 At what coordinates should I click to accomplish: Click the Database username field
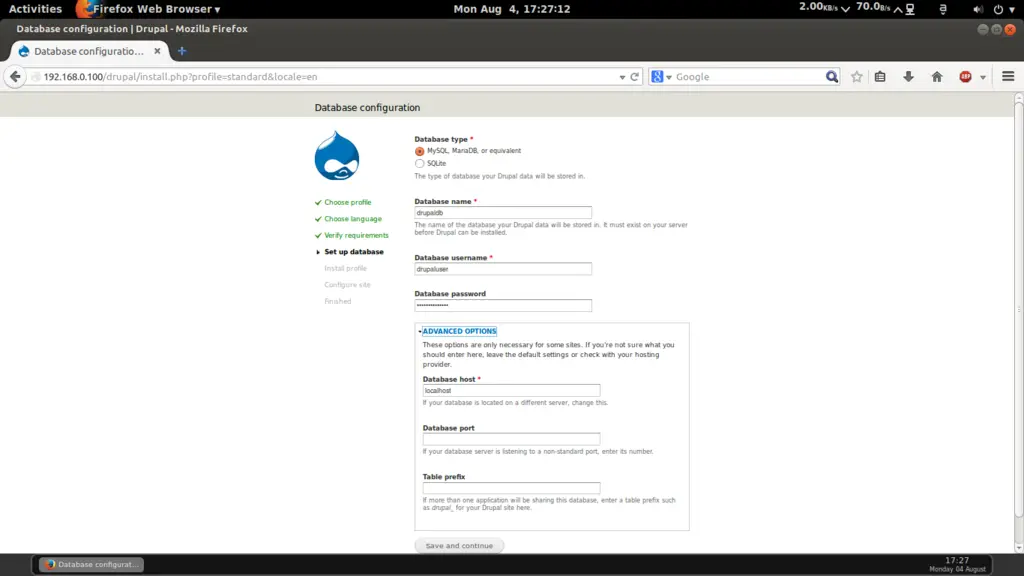click(x=503, y=269)
